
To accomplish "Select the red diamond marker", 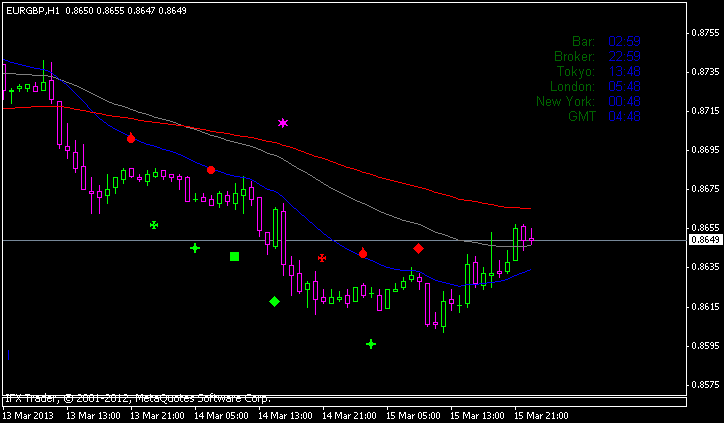I will click(418, 248).
